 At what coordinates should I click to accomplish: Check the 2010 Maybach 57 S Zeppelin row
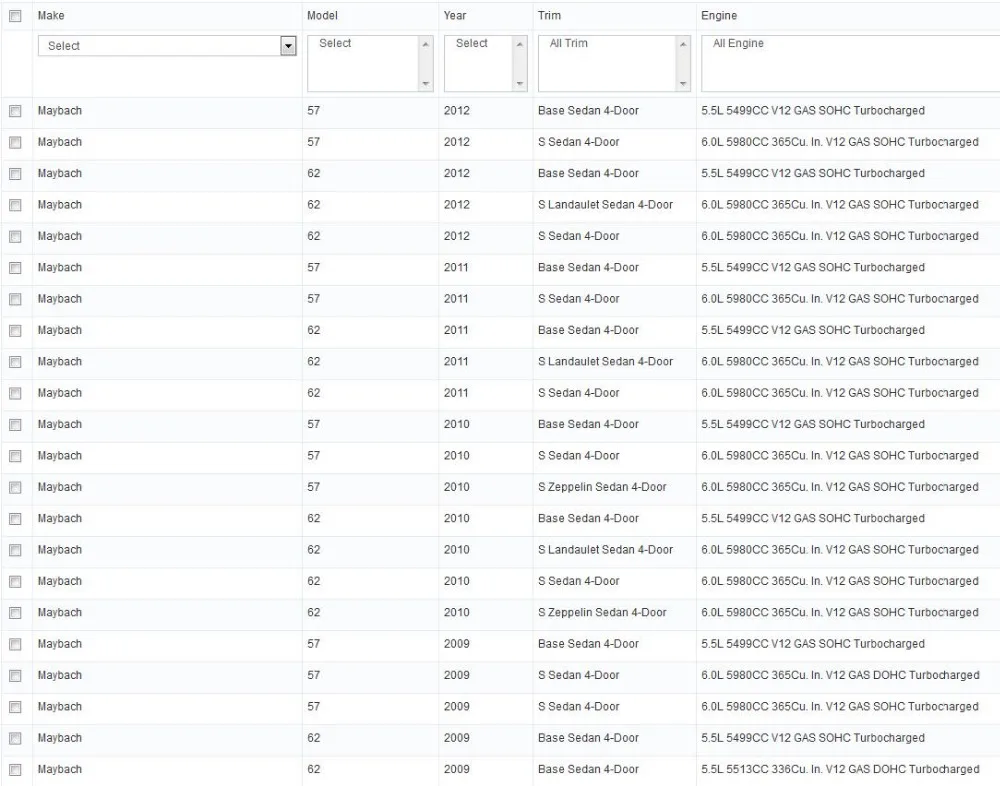coord(15,487)
